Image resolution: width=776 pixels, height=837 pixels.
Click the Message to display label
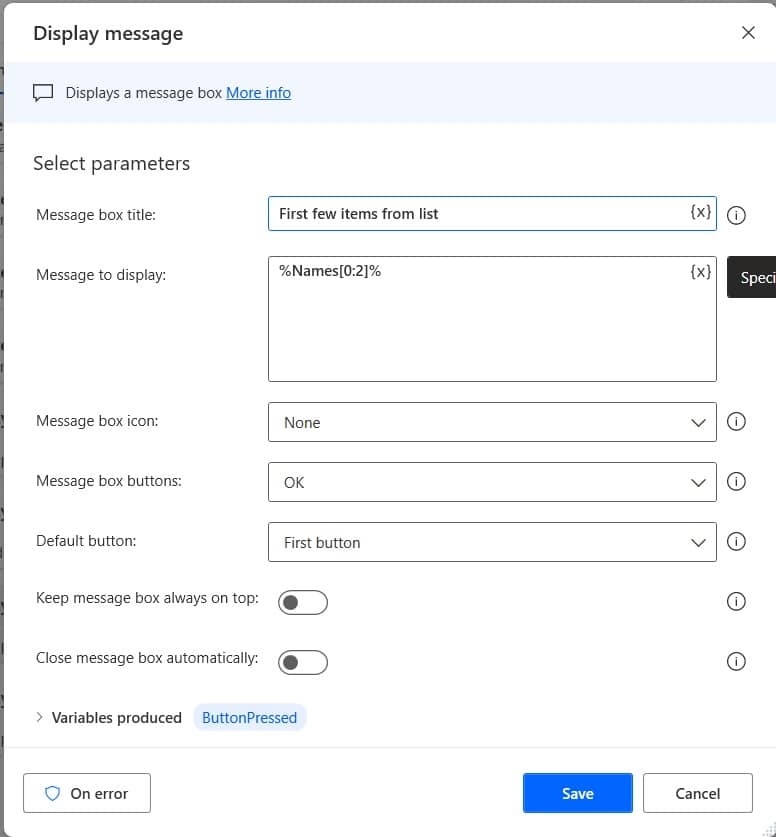101,275
